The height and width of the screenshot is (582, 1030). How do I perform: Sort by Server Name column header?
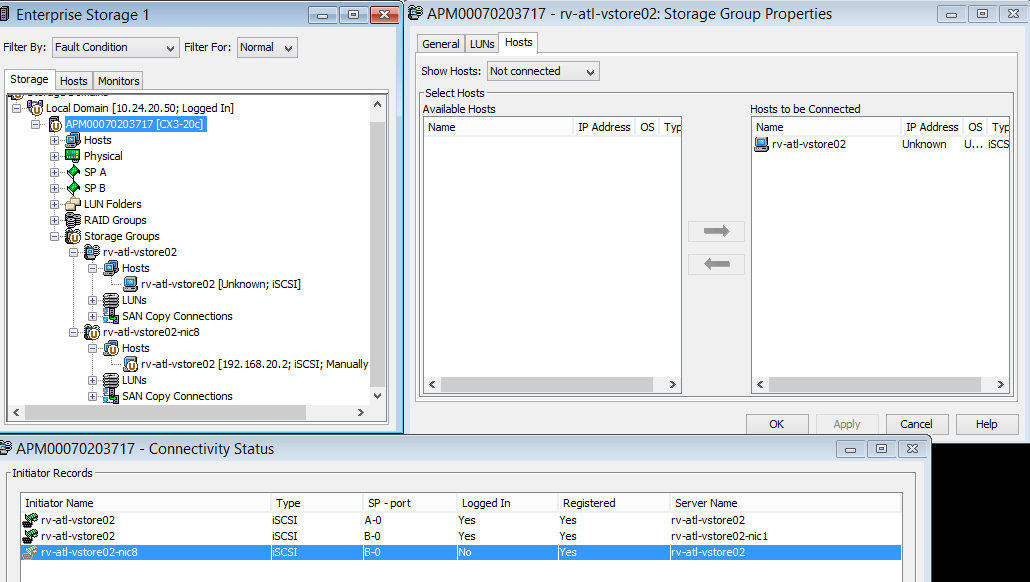click(785, 503)
